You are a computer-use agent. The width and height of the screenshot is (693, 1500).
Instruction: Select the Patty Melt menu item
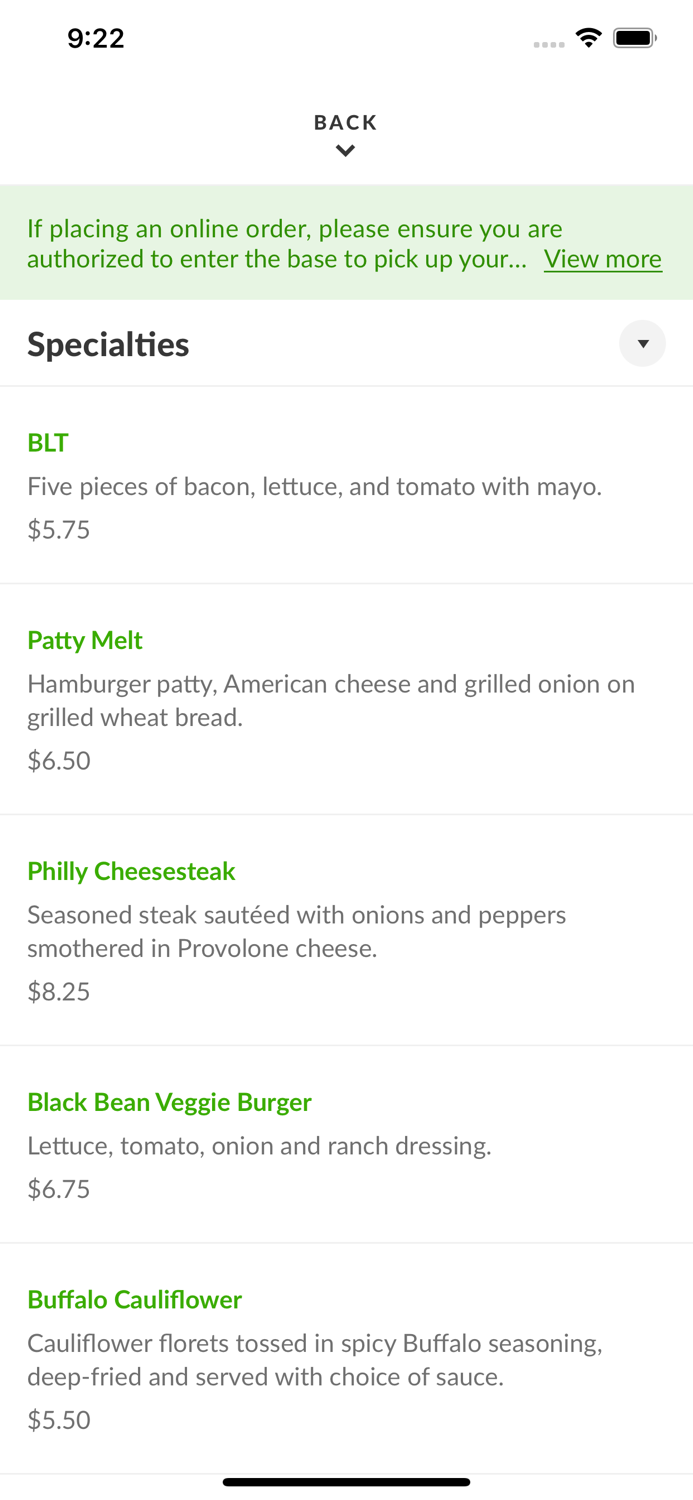click(x=85, y=640)
